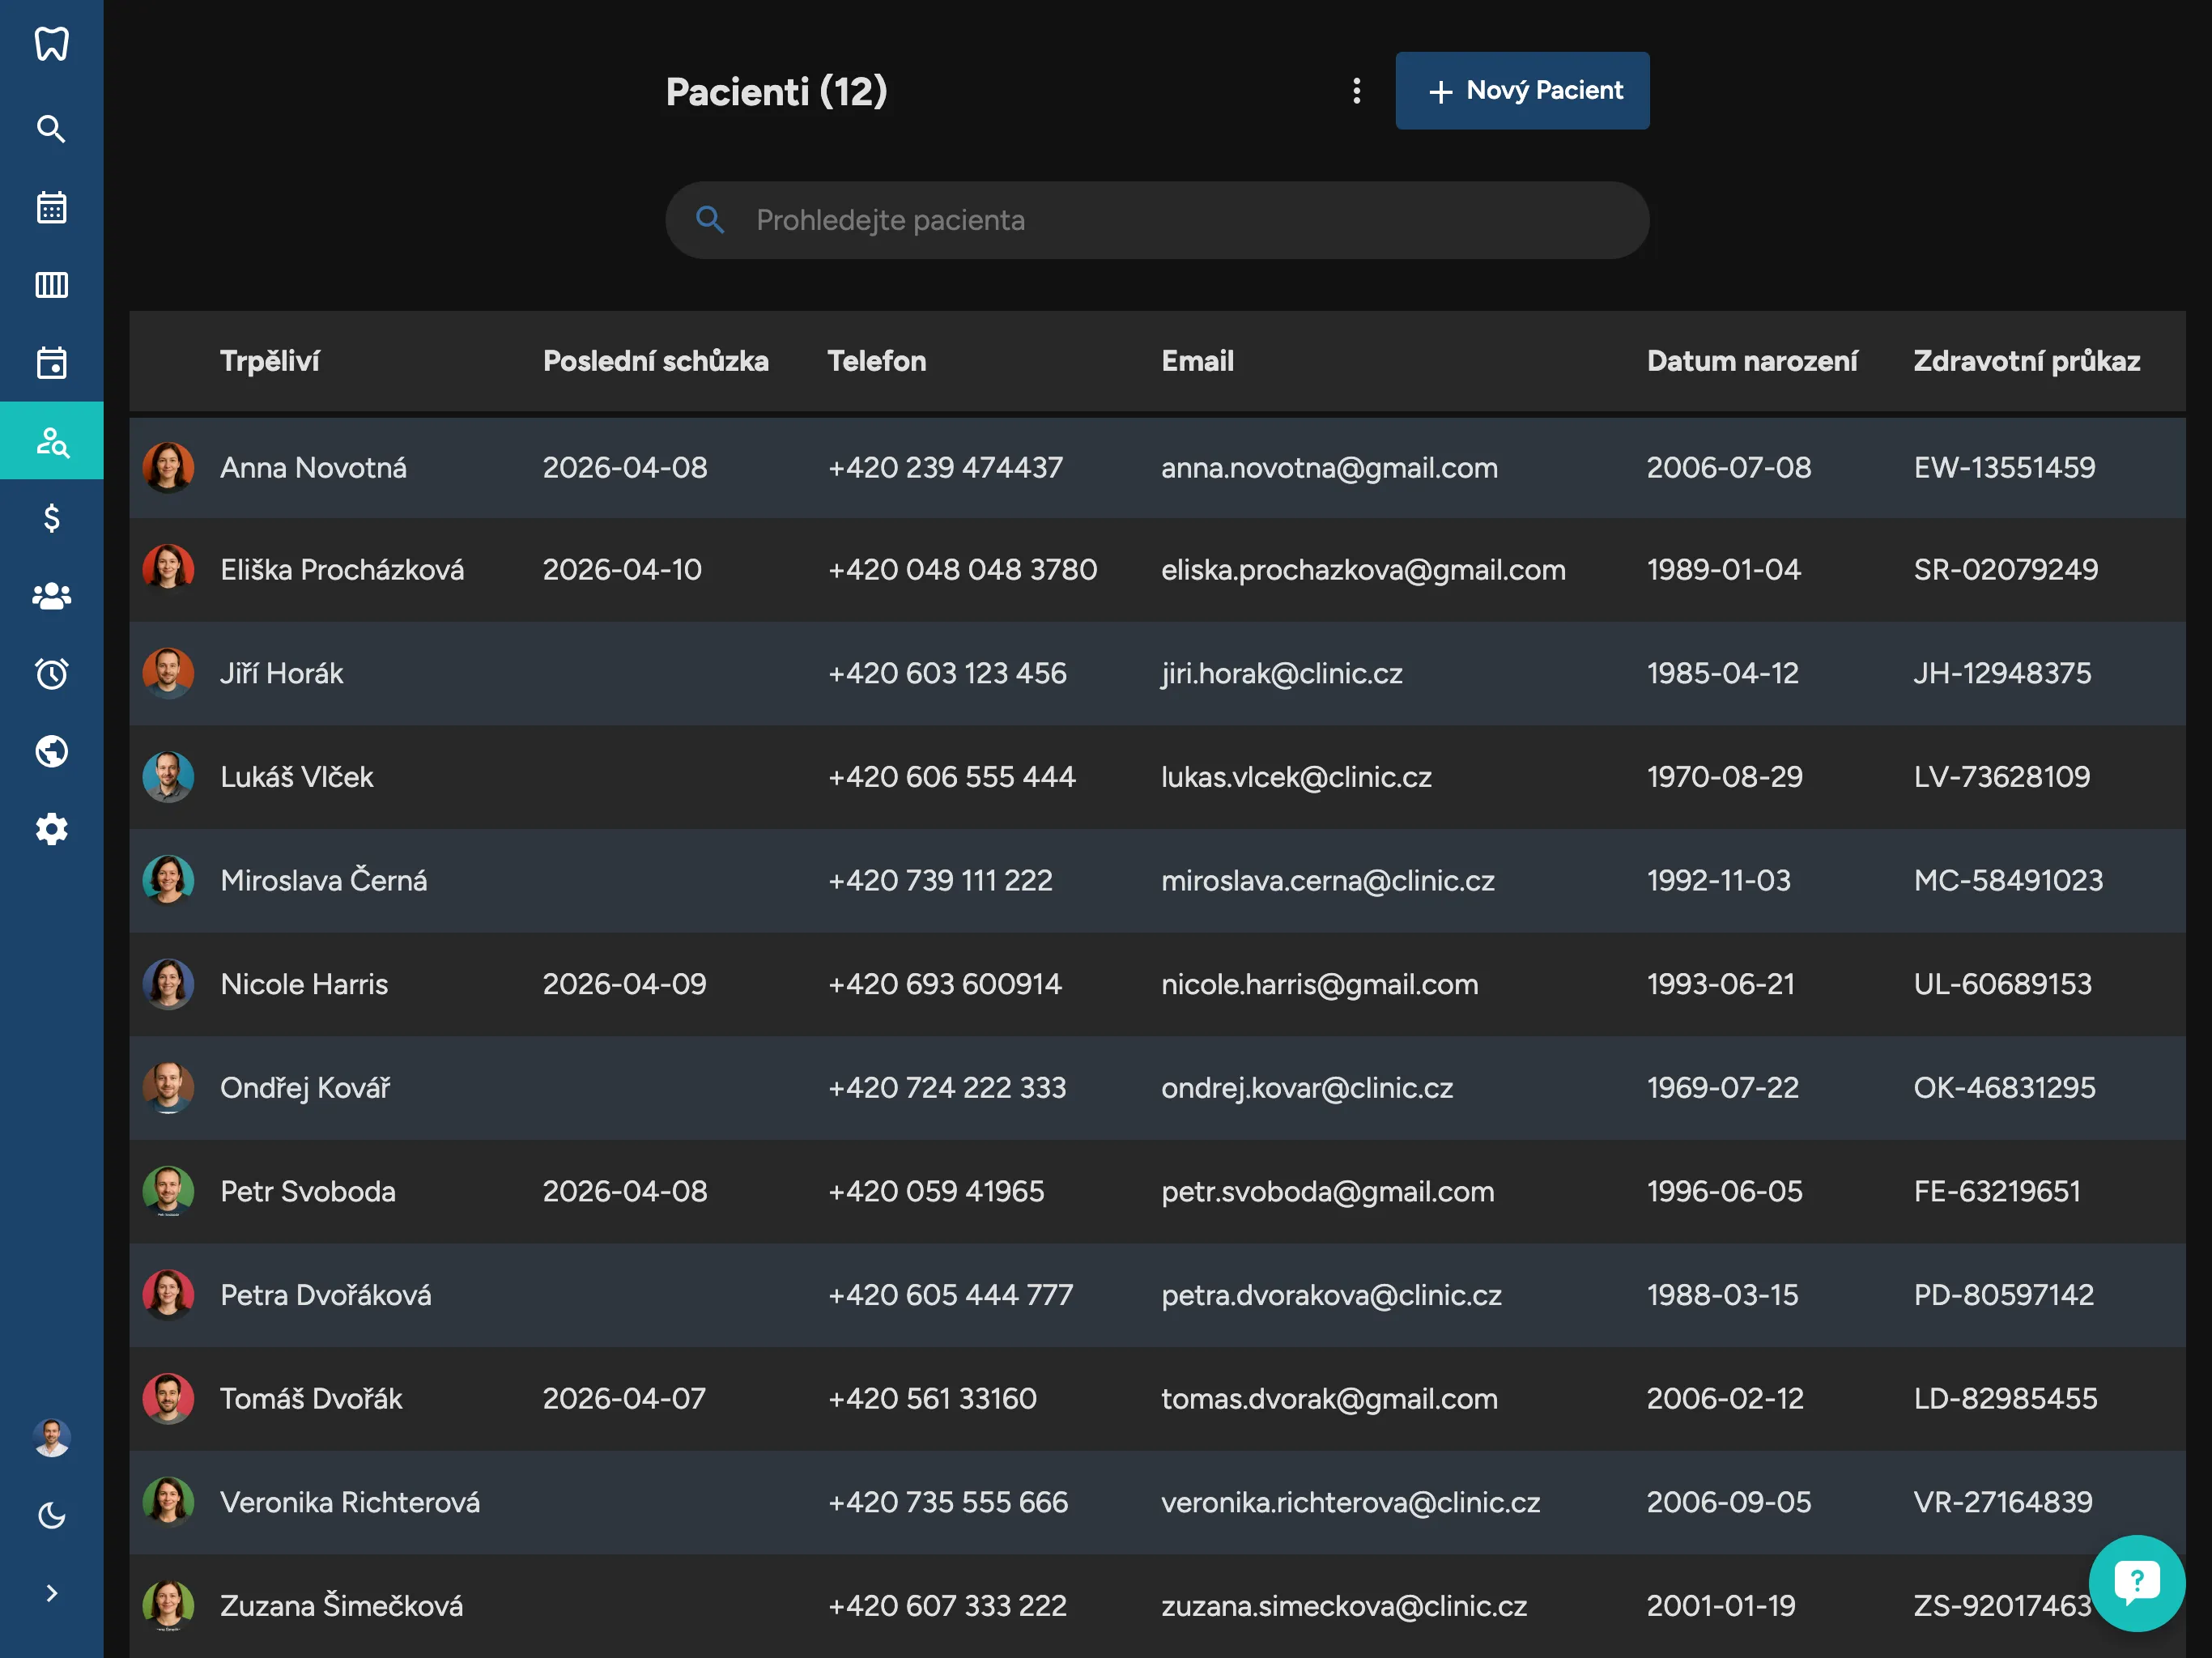Toggle dark mode with the moon icon
Image resolution: width=2212 pixels, height=1658 pixels.
click(x=51, y=1516)
